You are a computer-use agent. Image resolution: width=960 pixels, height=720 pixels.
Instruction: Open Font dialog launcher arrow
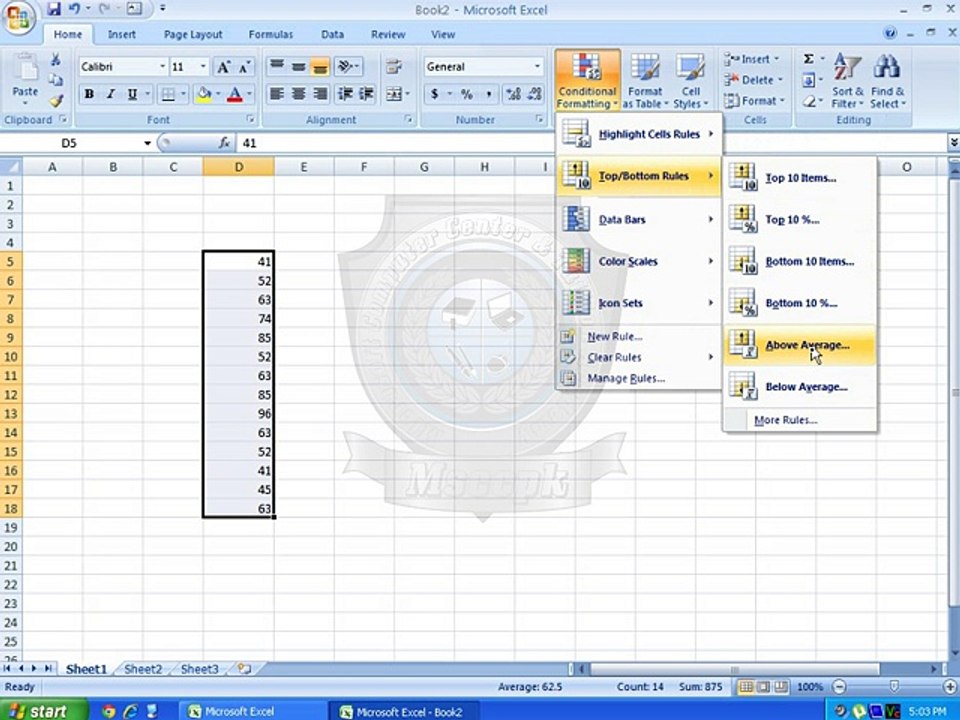[x=250, y=119]
